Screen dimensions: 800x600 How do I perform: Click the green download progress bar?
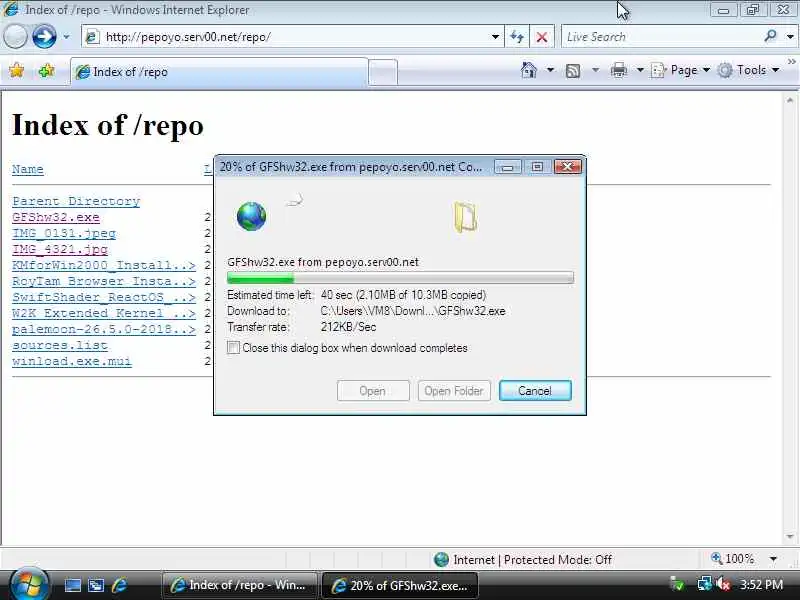click(x=400, y=278)
